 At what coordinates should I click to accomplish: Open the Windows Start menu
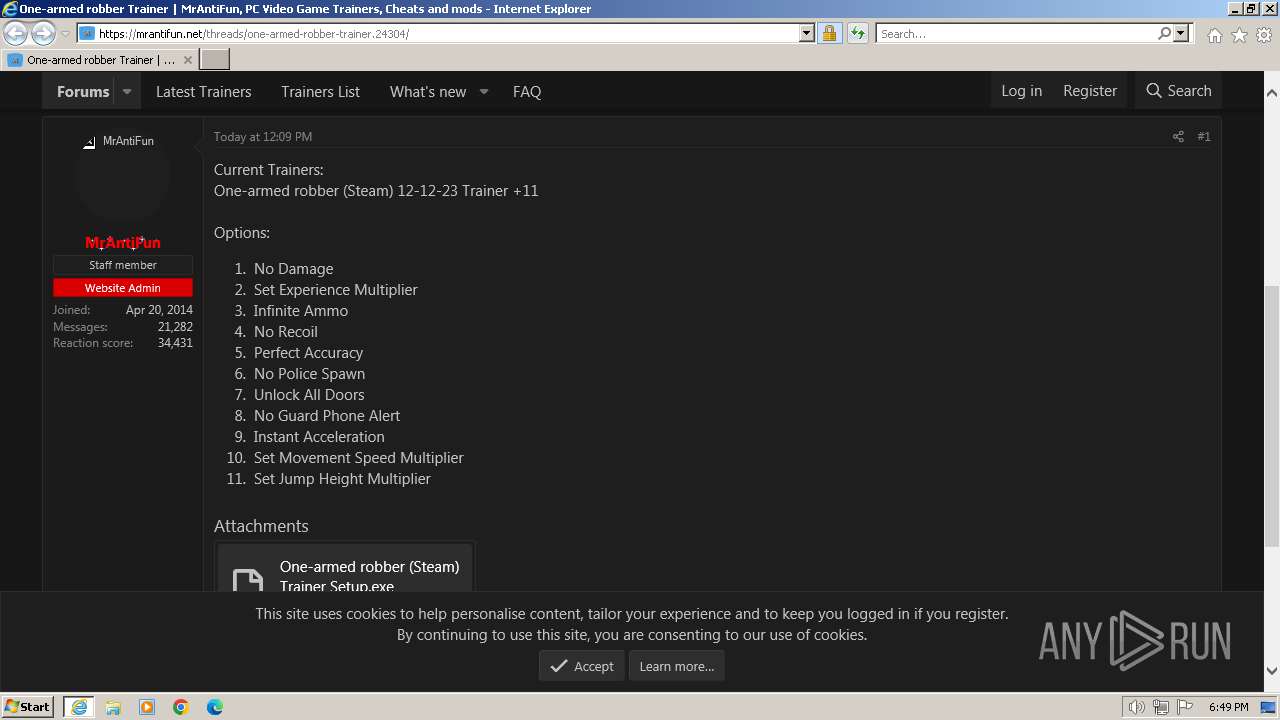[28, 706]
